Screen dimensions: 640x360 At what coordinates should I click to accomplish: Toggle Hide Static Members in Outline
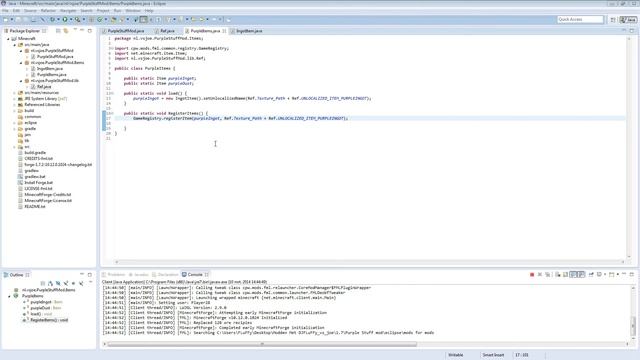66,283
